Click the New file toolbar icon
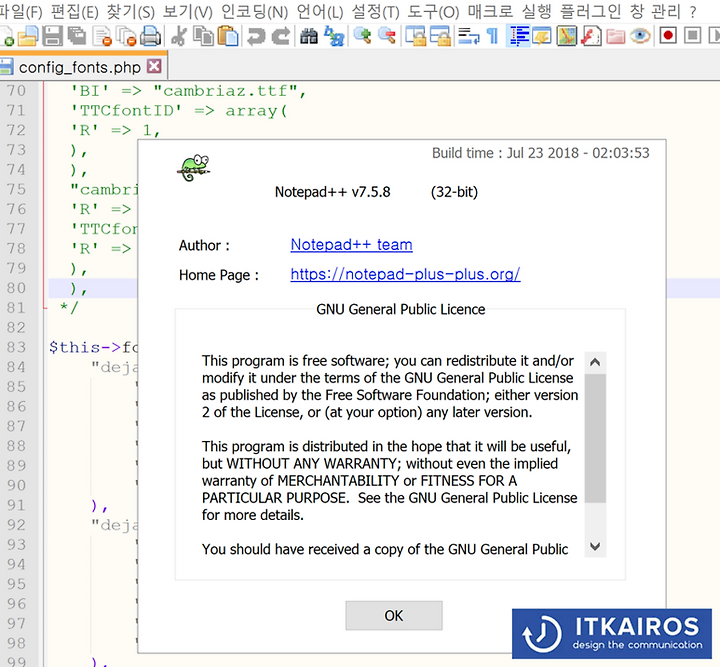 [6, 36]
